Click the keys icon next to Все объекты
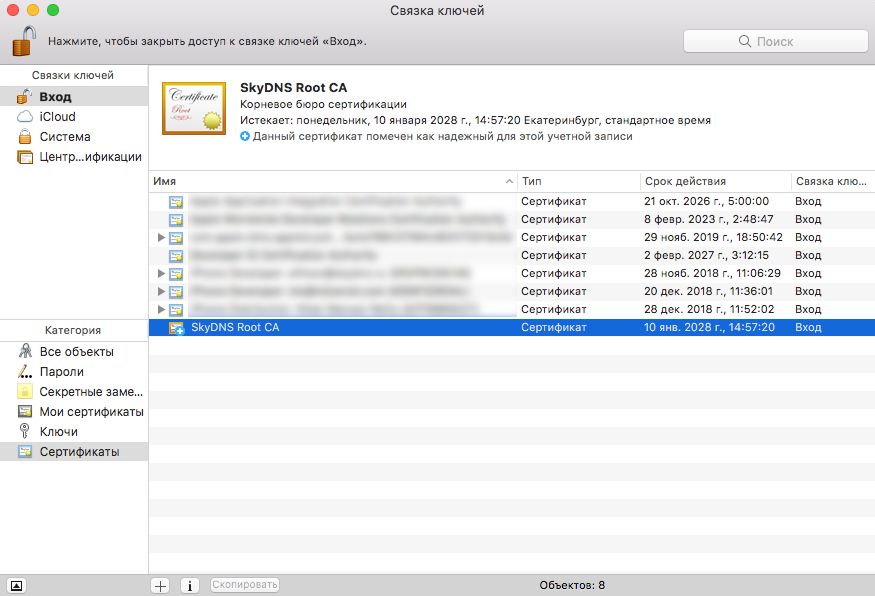The width and height of the screenshot is (875, 596). (x=25, y=351)
